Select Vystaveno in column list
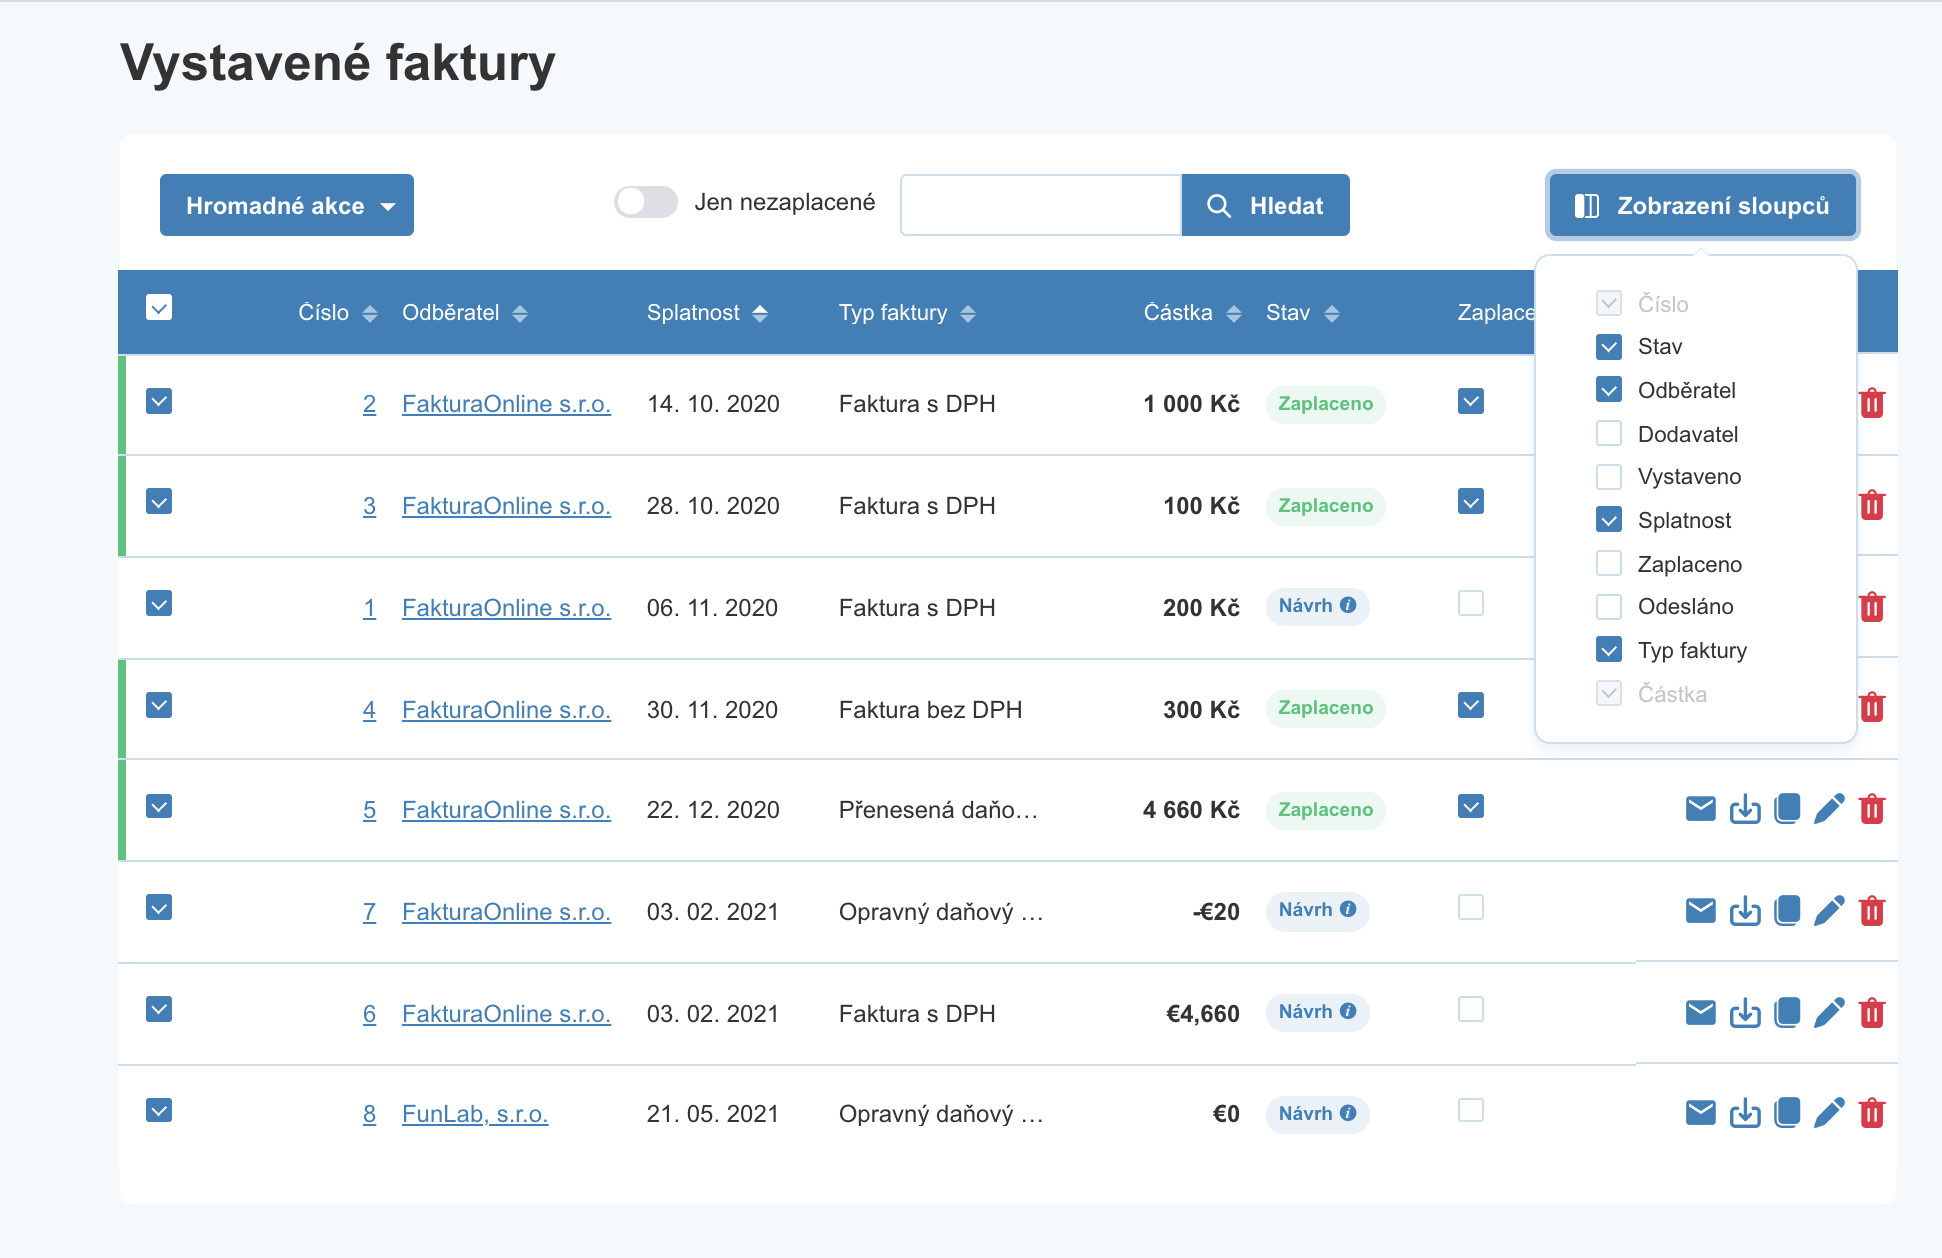This screenshot has height=1258, width=1942. tap(1609, 477)
